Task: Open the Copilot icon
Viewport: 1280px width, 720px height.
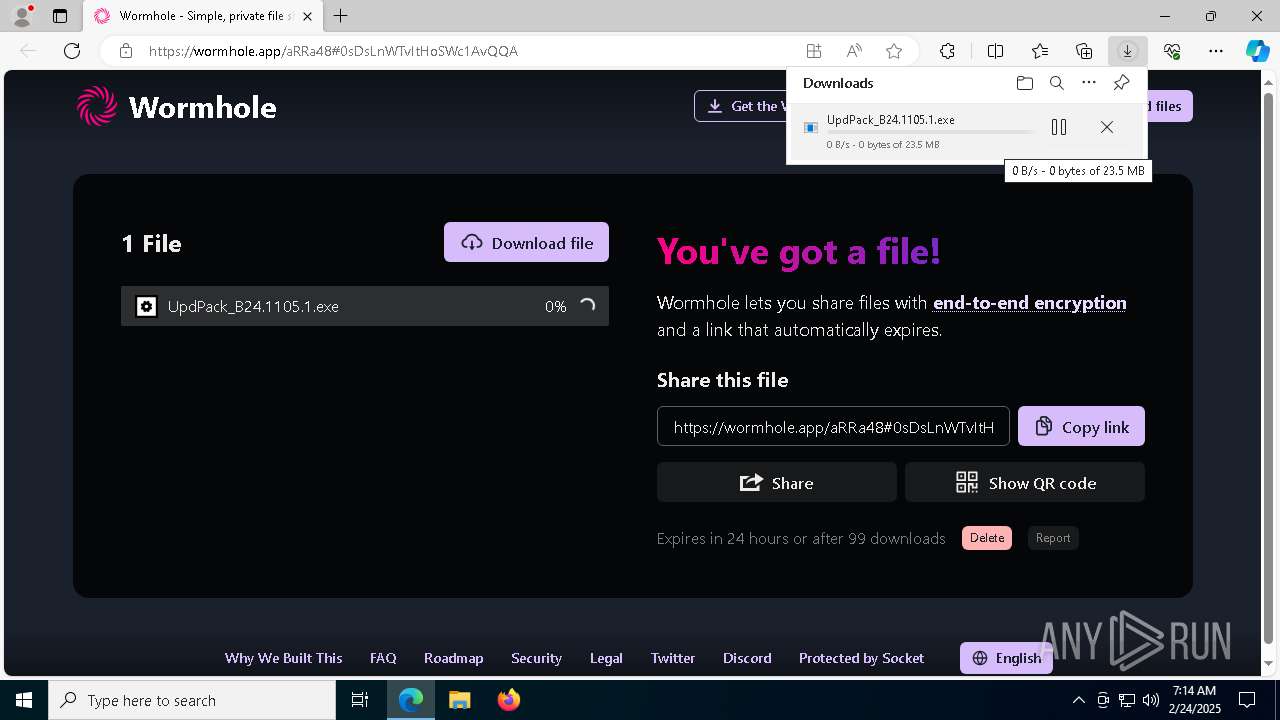Action: point(1257,51)
